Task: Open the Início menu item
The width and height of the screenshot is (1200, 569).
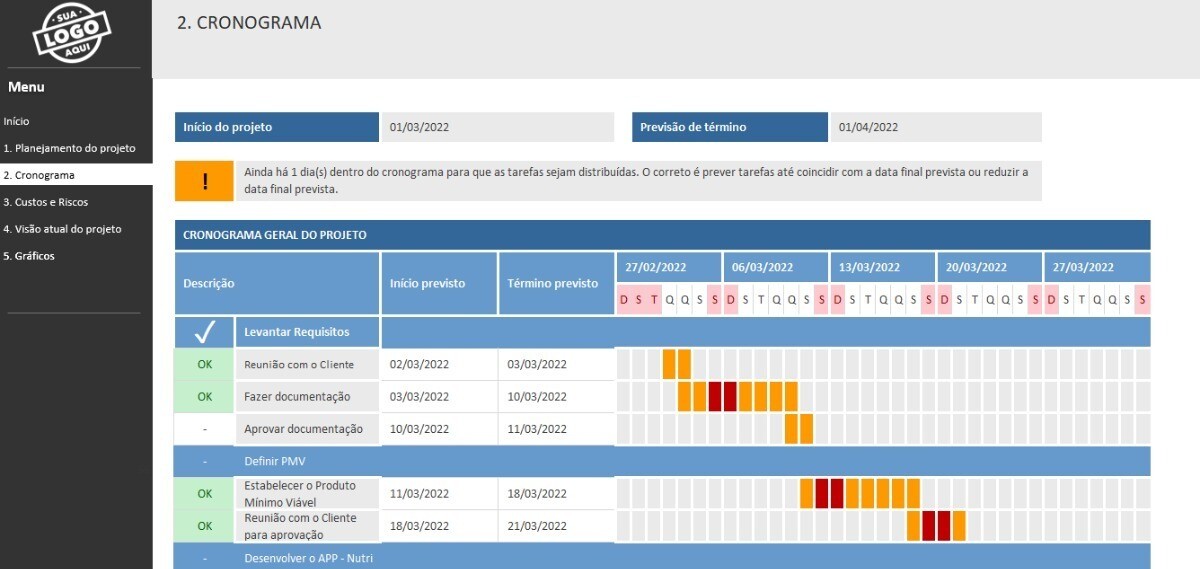Action: (x=17, y=121)
